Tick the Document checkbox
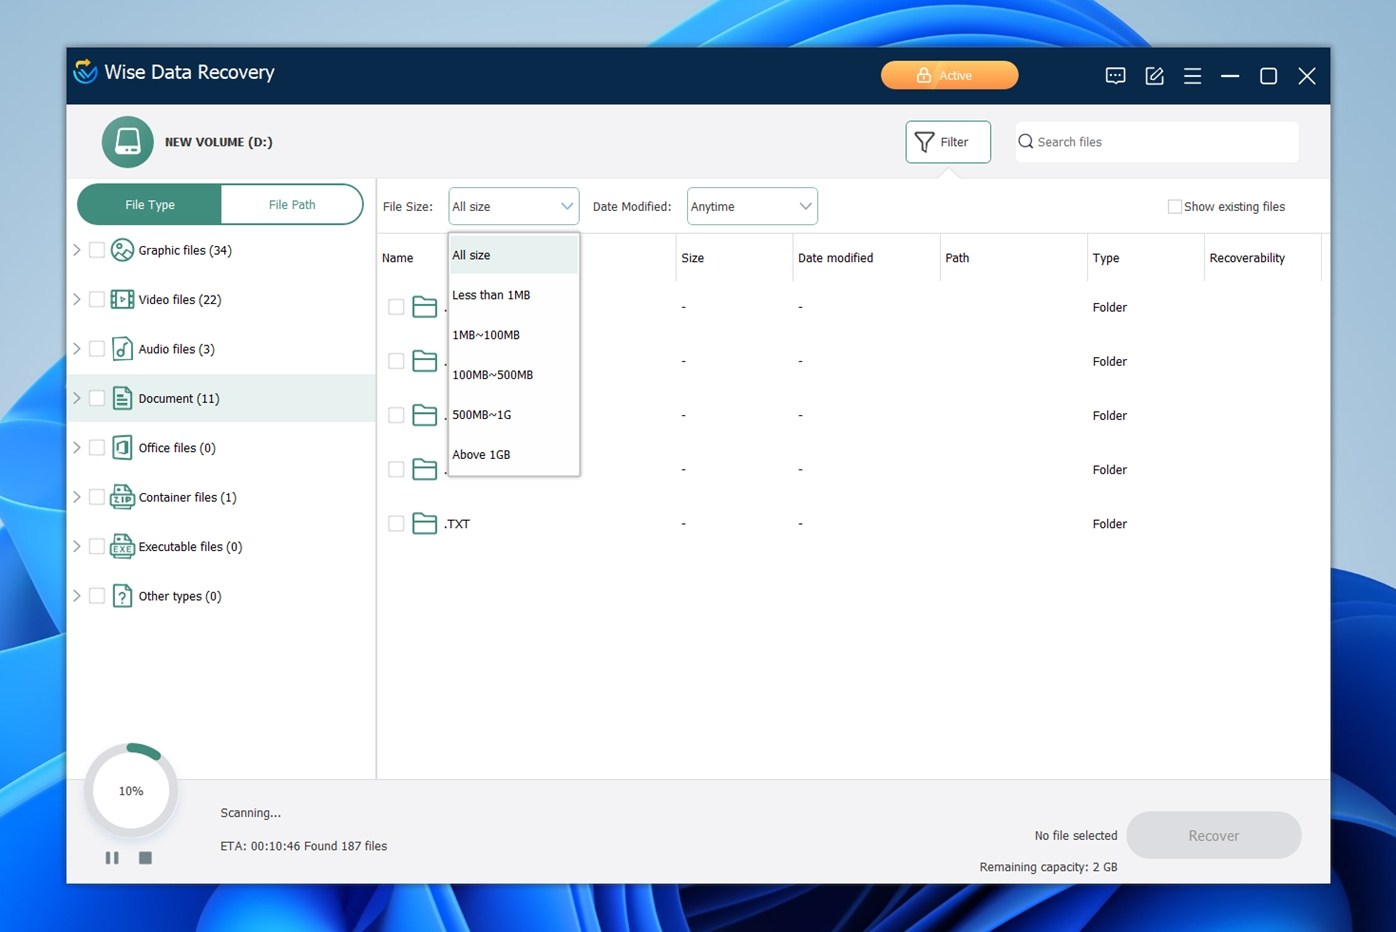The height and width of the screenshot is (932, 1396). pos(97,398)
